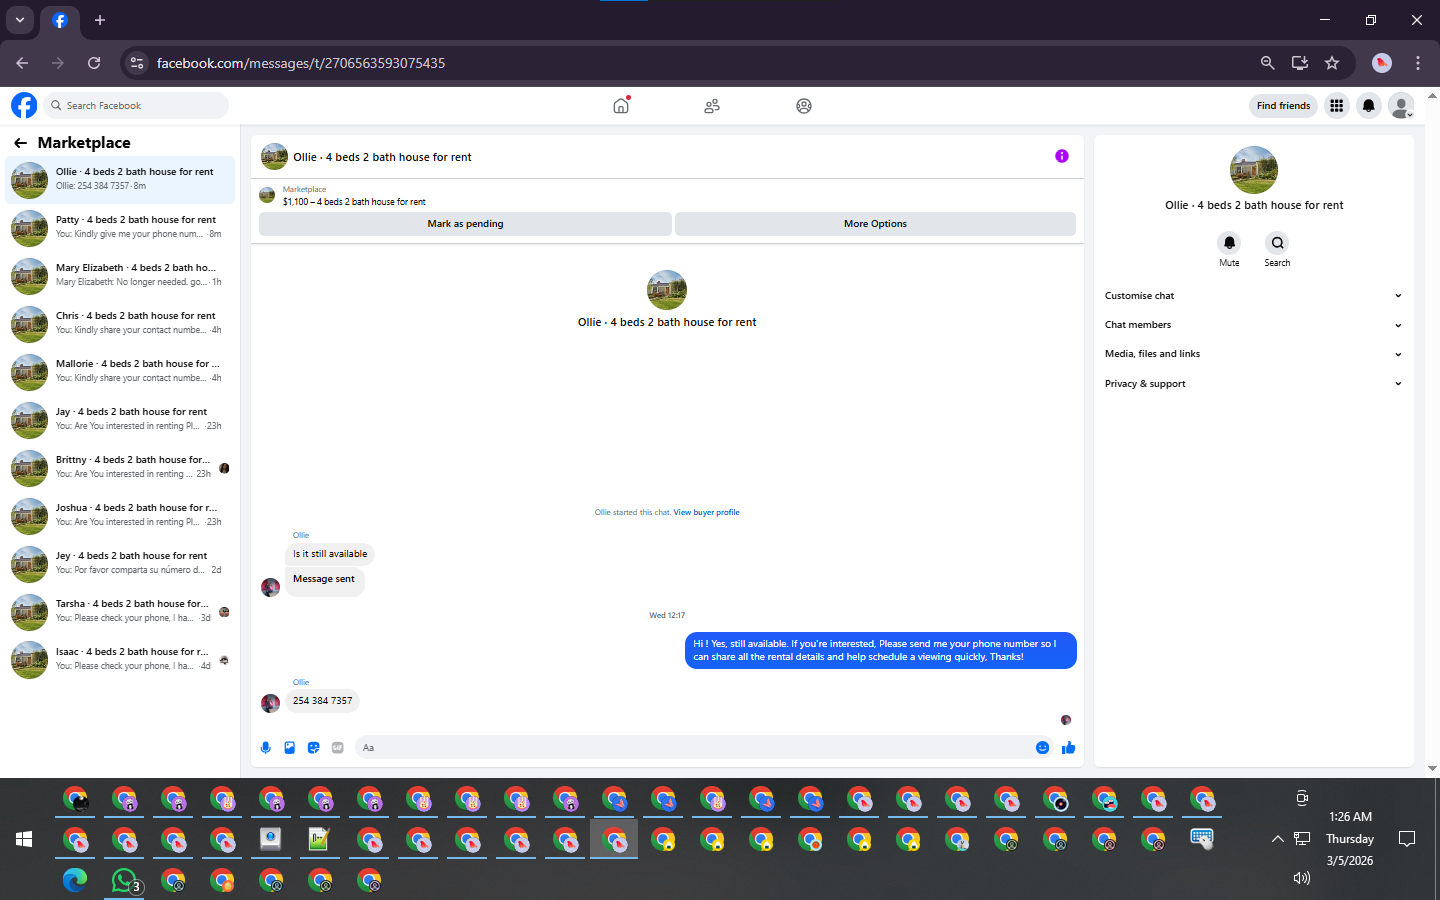Open a new browser tab
The width and height of the screenshot is (1440, 900).
[100, 20]
